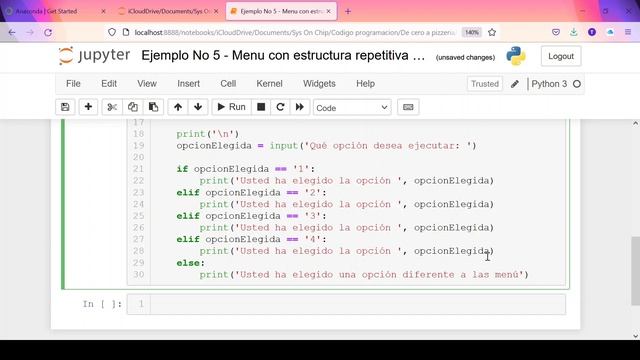This screenshot has width=640, height=360.
Task: Go back in browser history
Action: [x=12, y=32]
